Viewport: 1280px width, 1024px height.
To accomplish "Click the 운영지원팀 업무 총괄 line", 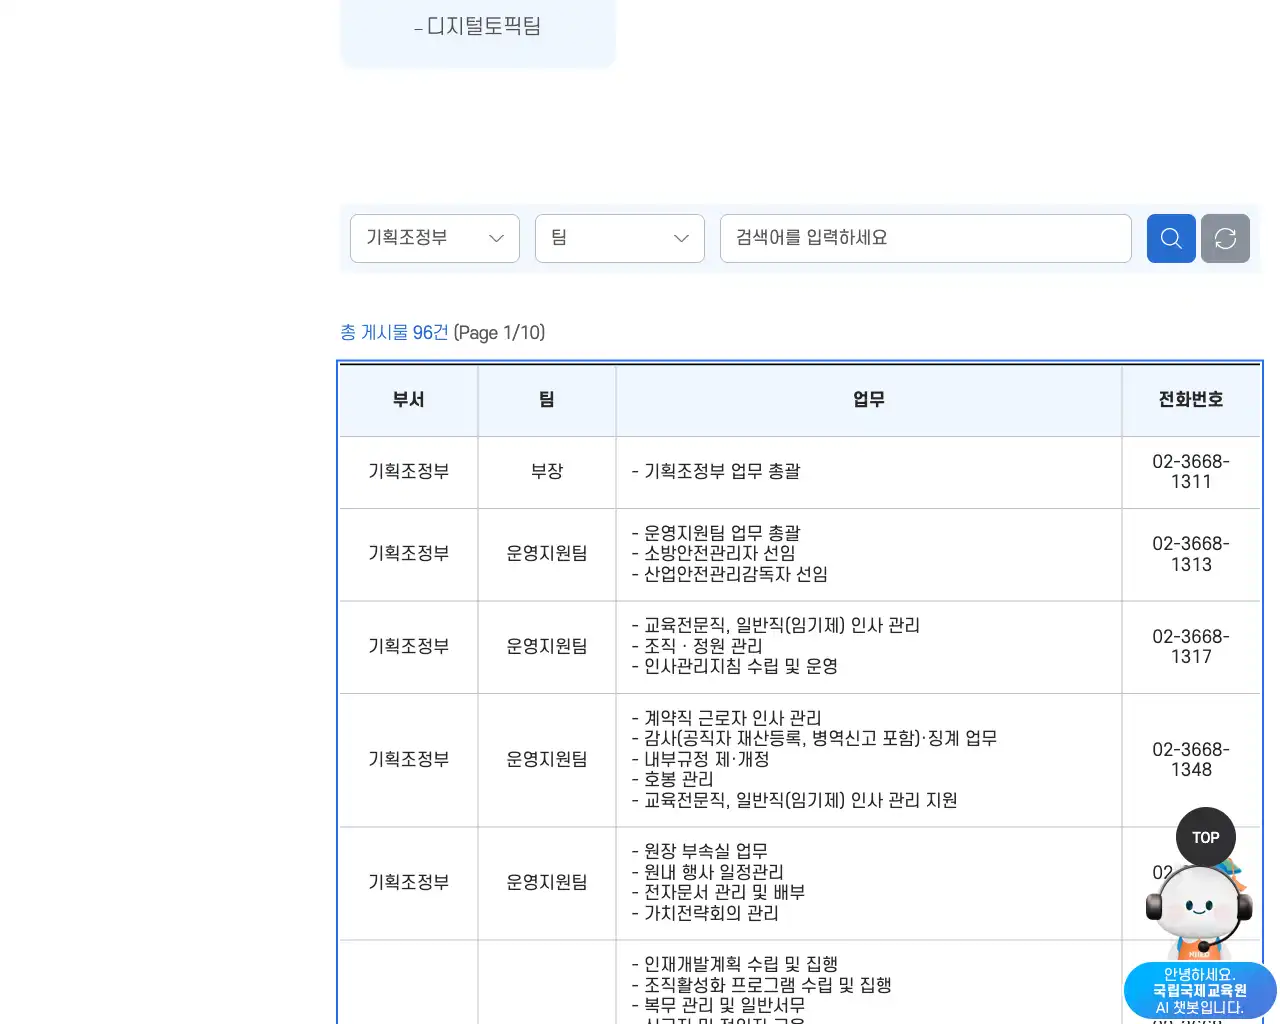I will click(716, 533).
